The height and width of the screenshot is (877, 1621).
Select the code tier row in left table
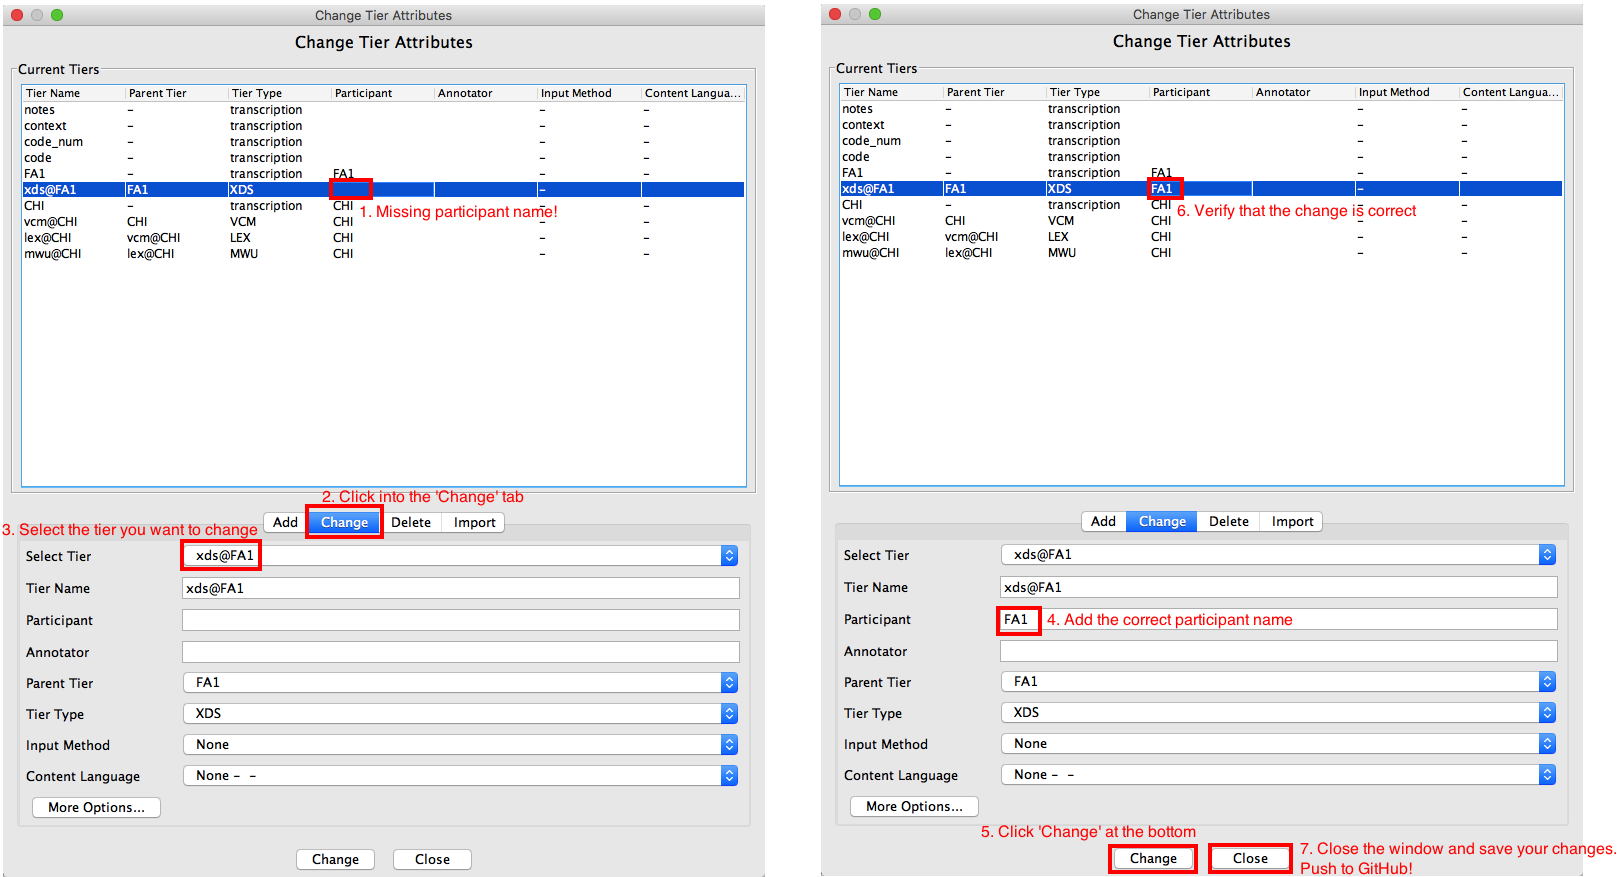(384, 158)
